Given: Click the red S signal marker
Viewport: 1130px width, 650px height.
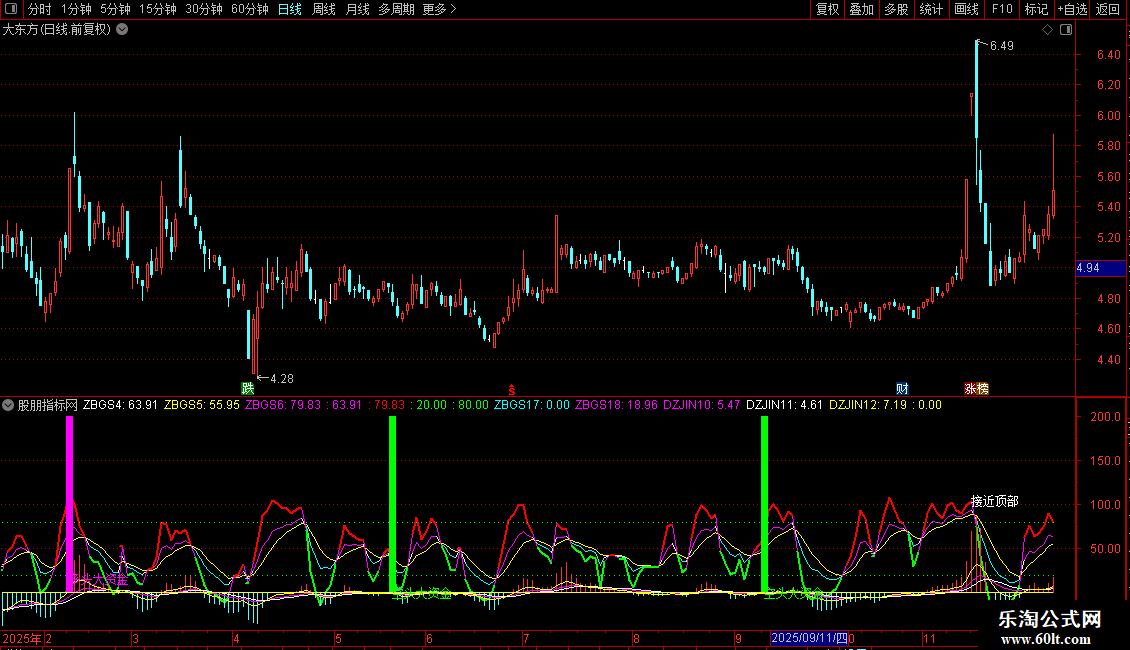Looking at the screenshot, I should pyautogui.click(x=512, y=389).
